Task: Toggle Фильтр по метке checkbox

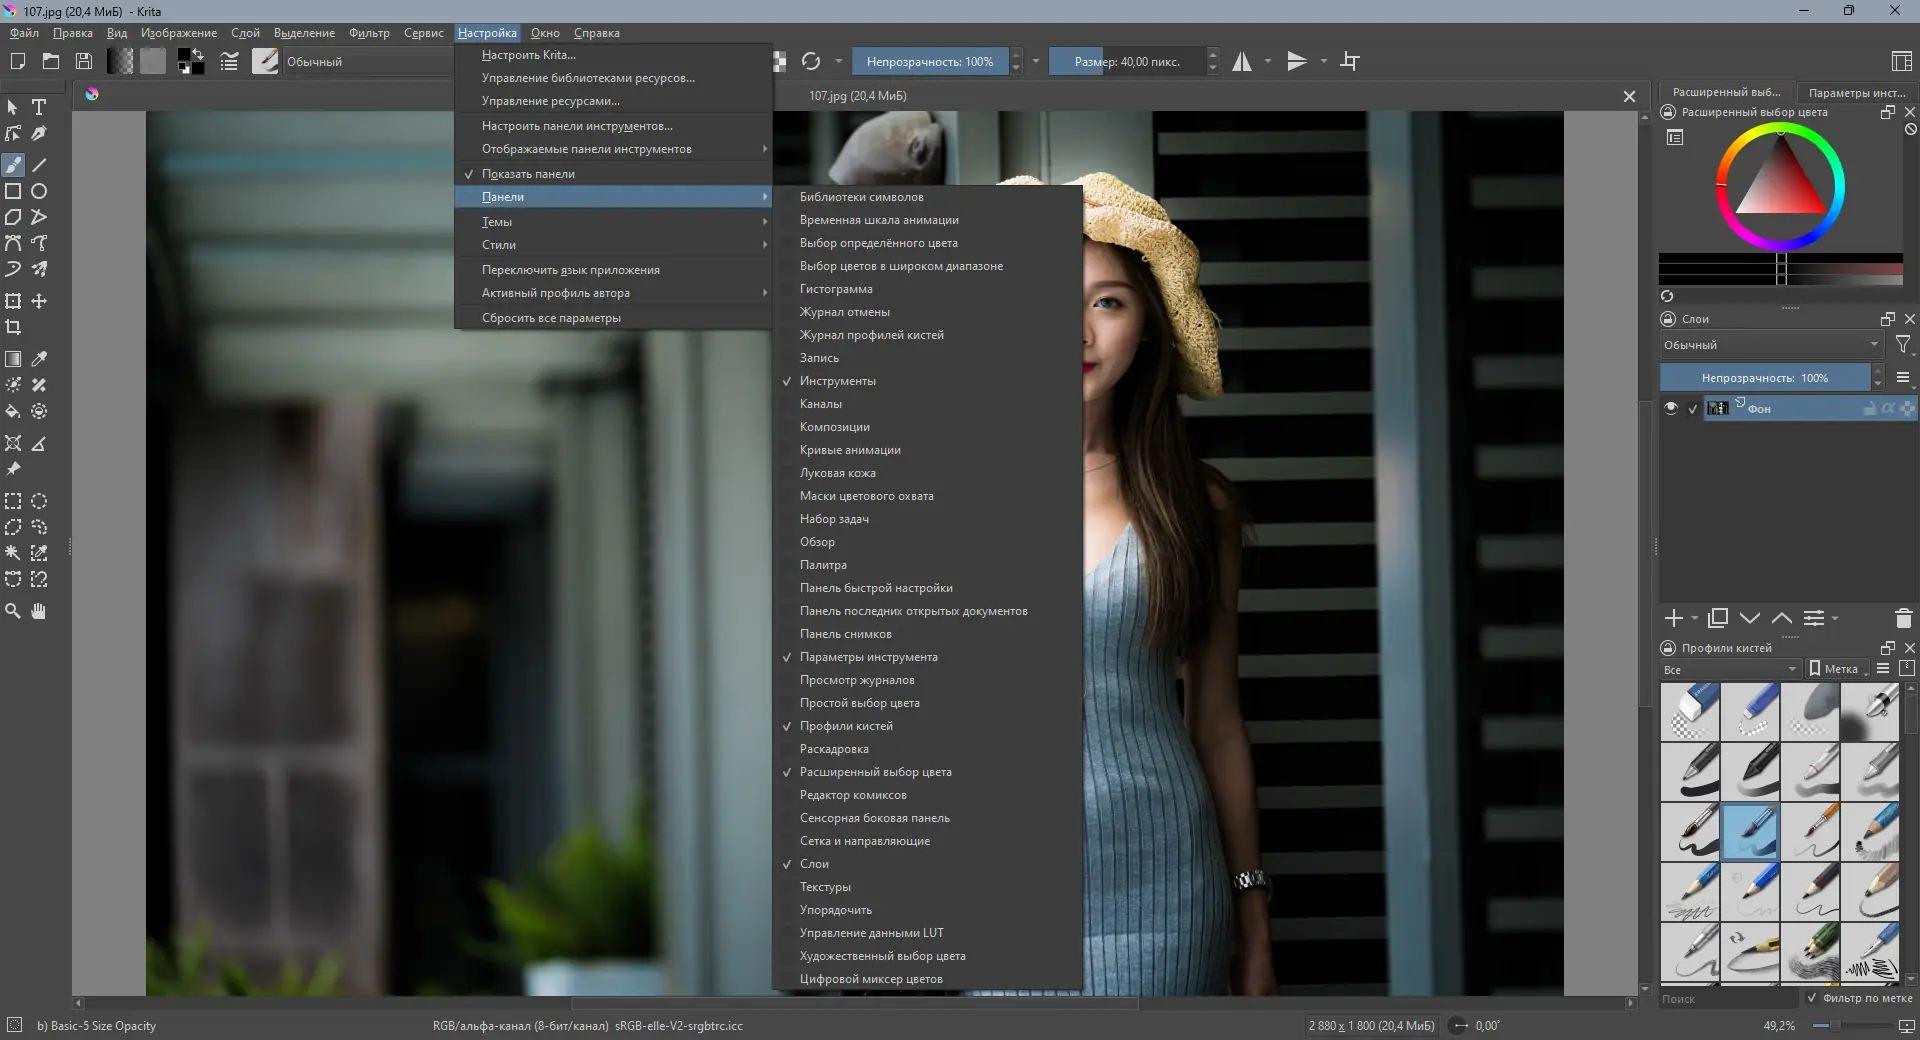Action: click(1811, 998)
